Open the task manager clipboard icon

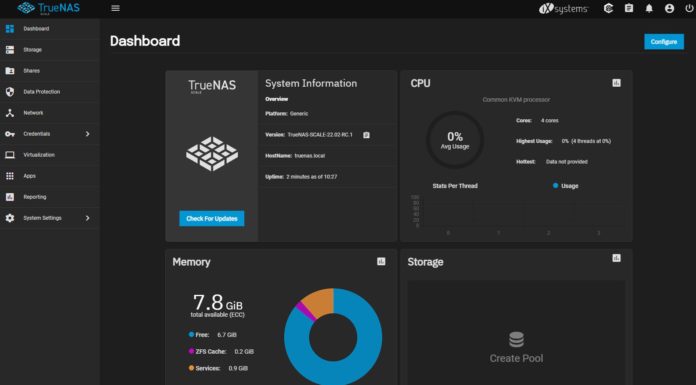tap(629, 8)
